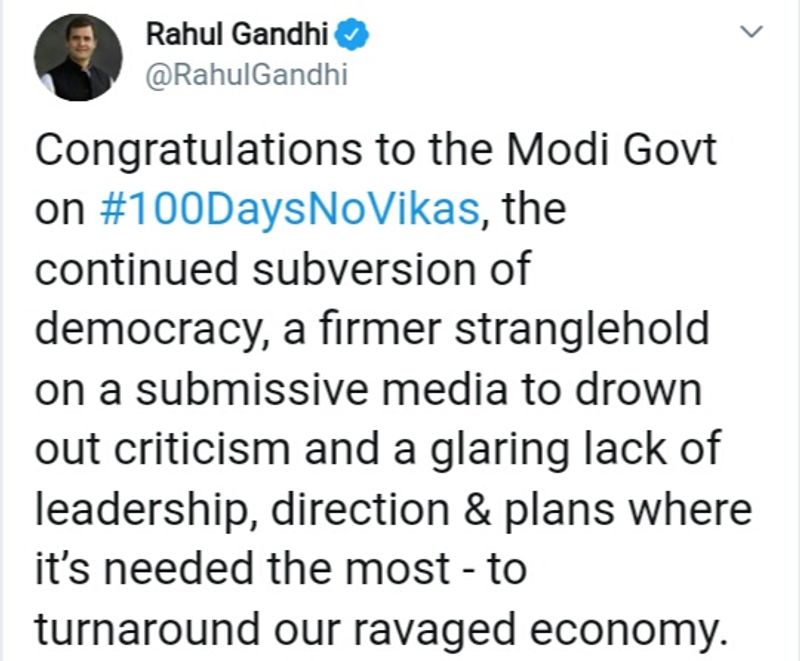Open the @RahulGandhi handle
This screenshot has width=800, height=661.
point(246,76)
